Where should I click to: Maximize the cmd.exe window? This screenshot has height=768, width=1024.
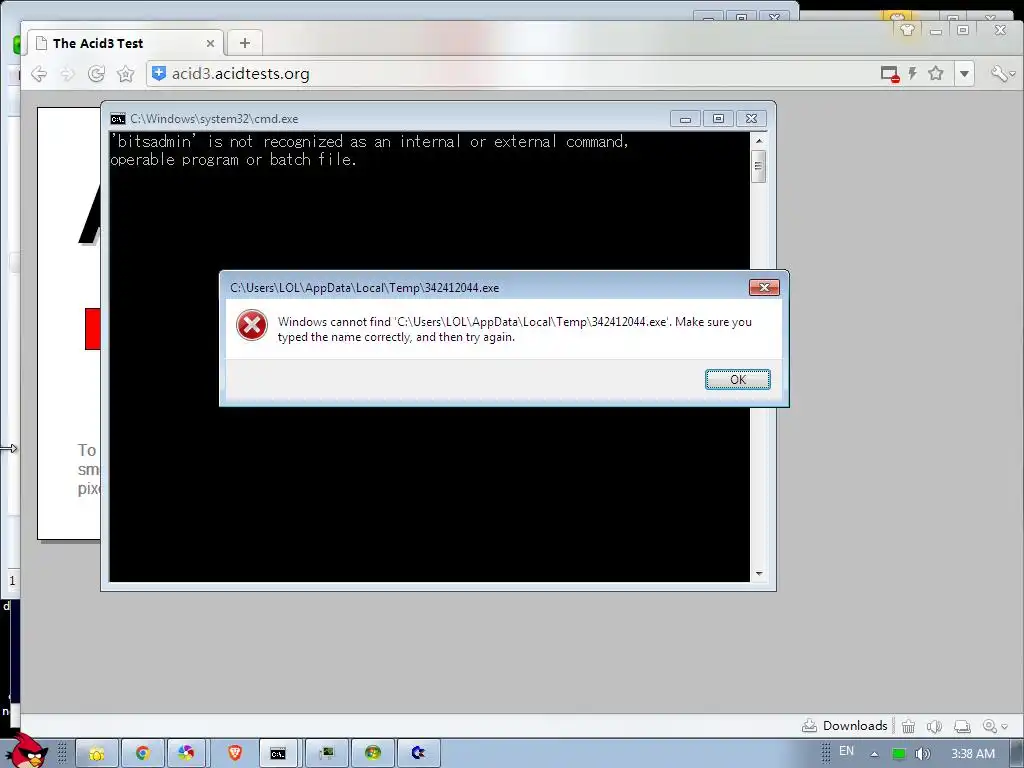718,119
